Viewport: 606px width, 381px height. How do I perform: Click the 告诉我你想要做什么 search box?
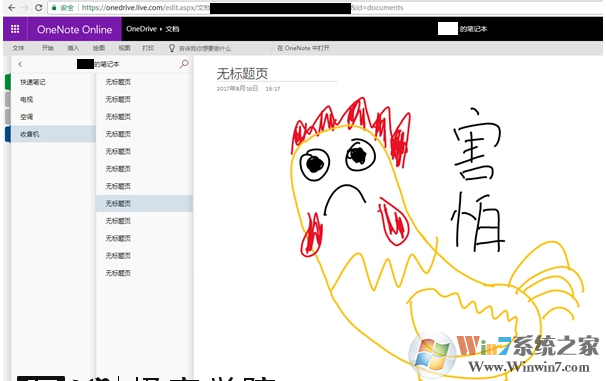point(205,49)
